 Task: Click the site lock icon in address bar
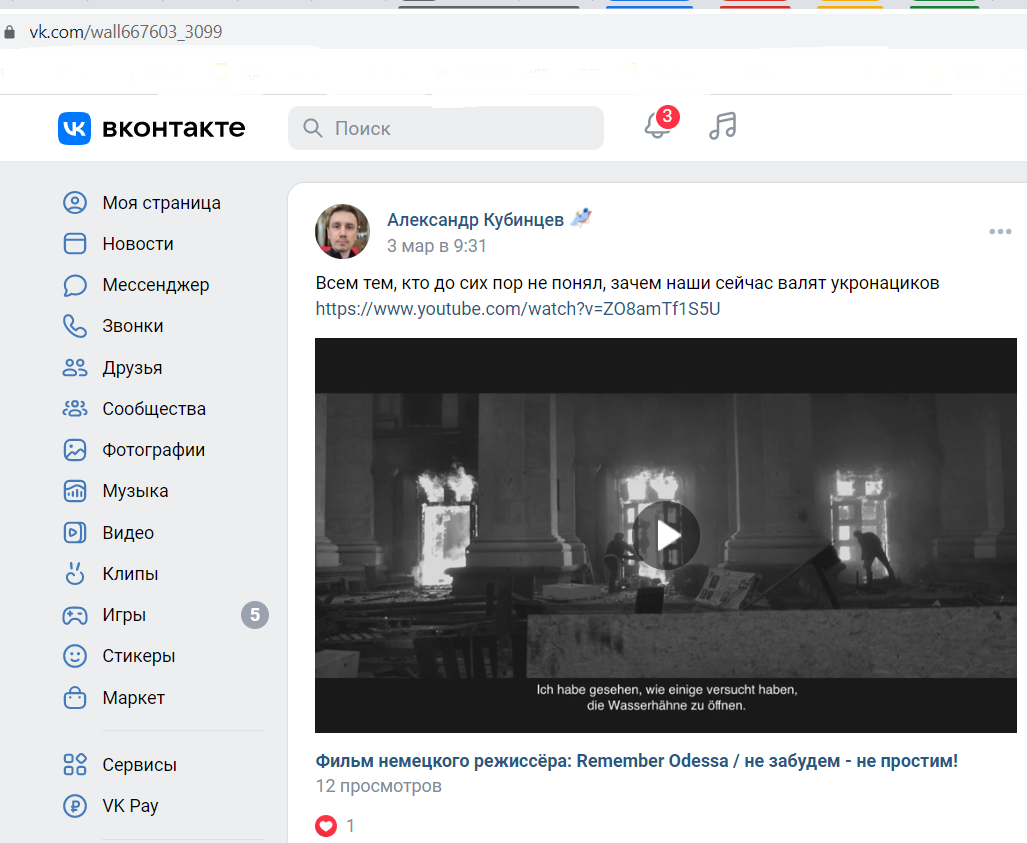(x=10, y=32)
